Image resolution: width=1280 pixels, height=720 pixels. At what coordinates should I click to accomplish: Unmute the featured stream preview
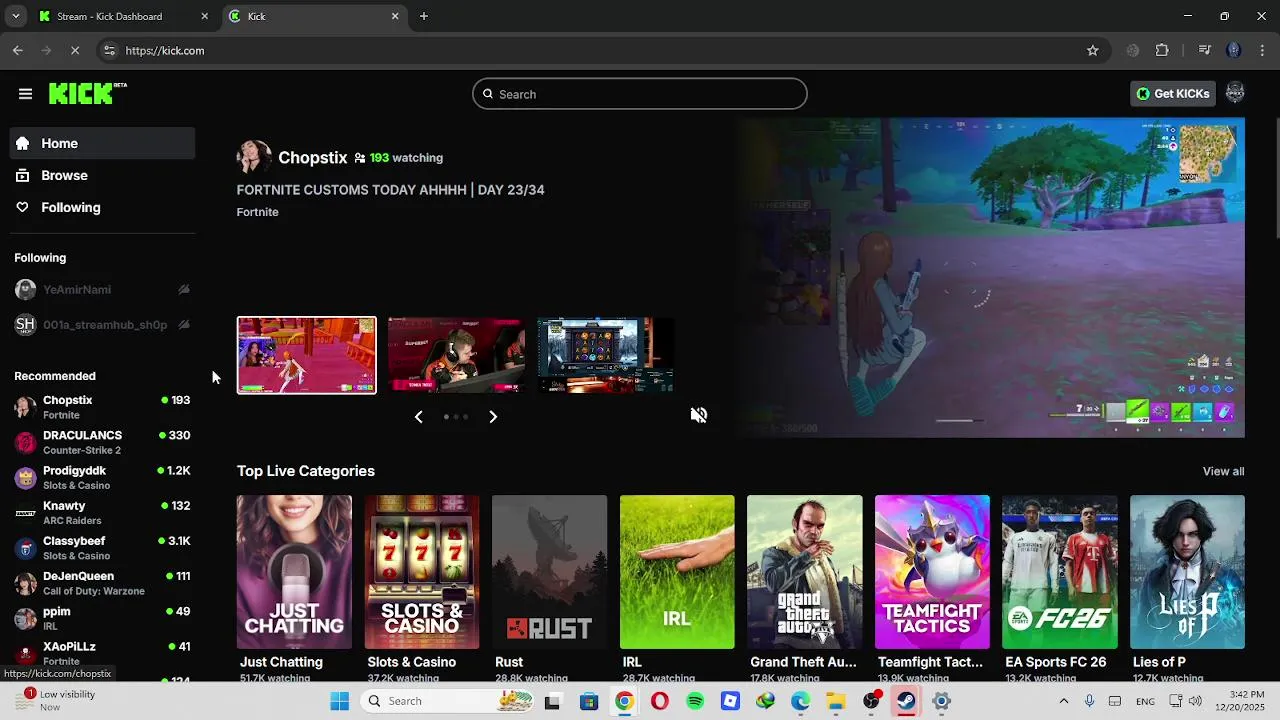click(x=699, y=415)
